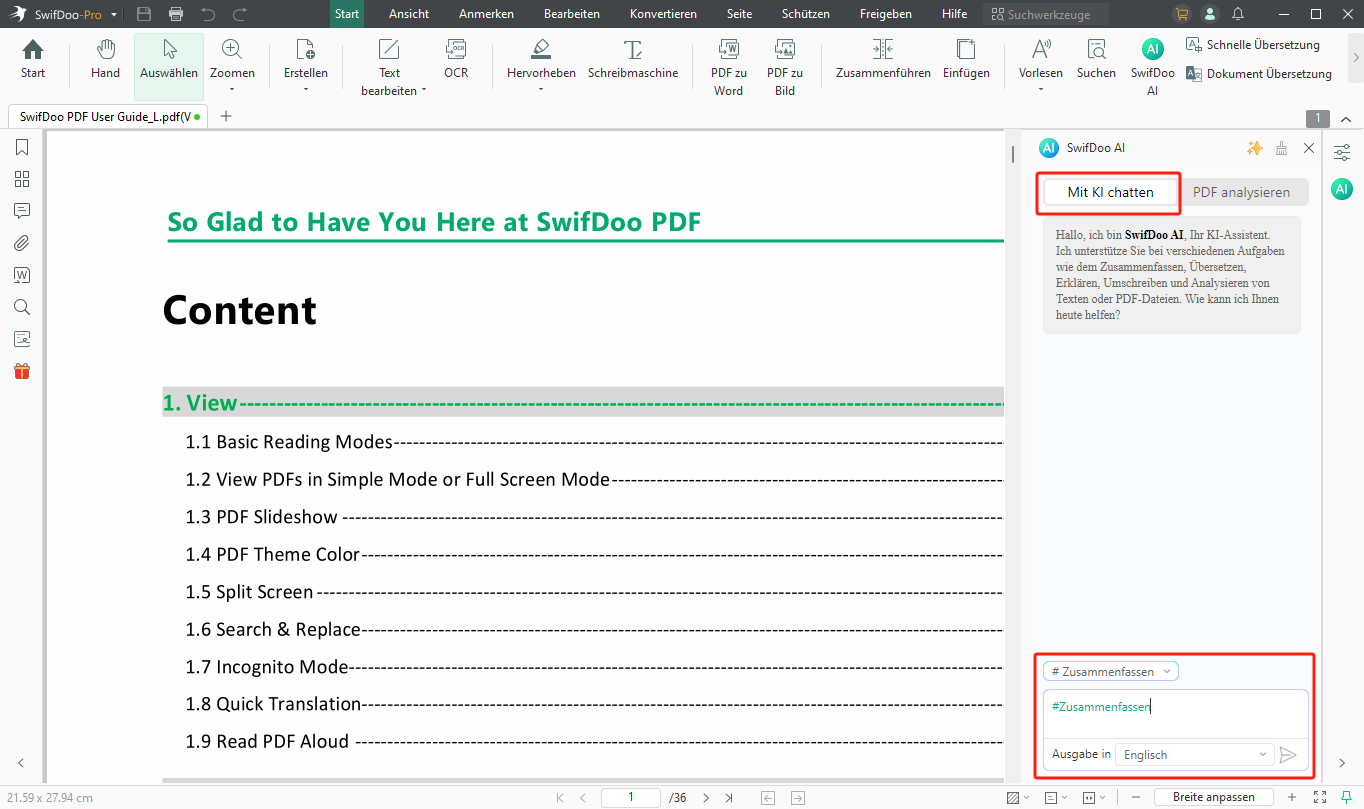The width and height of the screenshot is (1364, 809).
Task: Open the page background dropdown in status bar
Action: 1018,797
